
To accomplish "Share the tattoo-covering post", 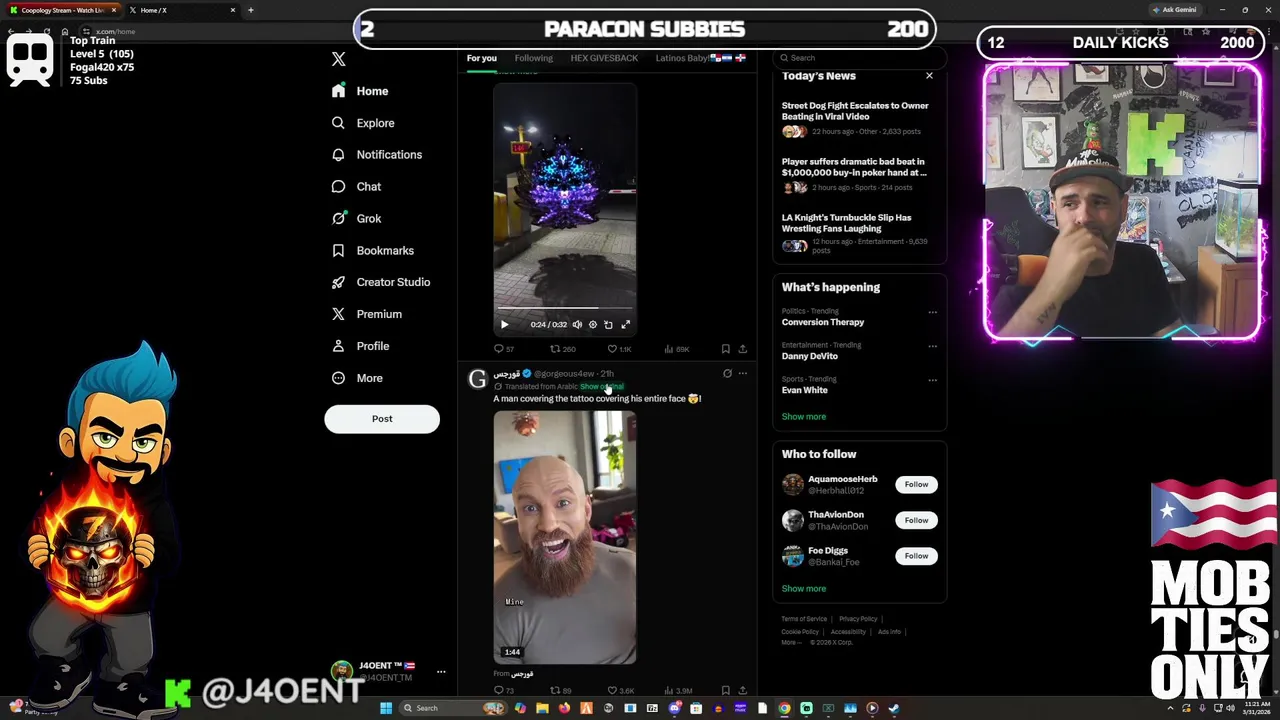I will click(x=742, y=690).
